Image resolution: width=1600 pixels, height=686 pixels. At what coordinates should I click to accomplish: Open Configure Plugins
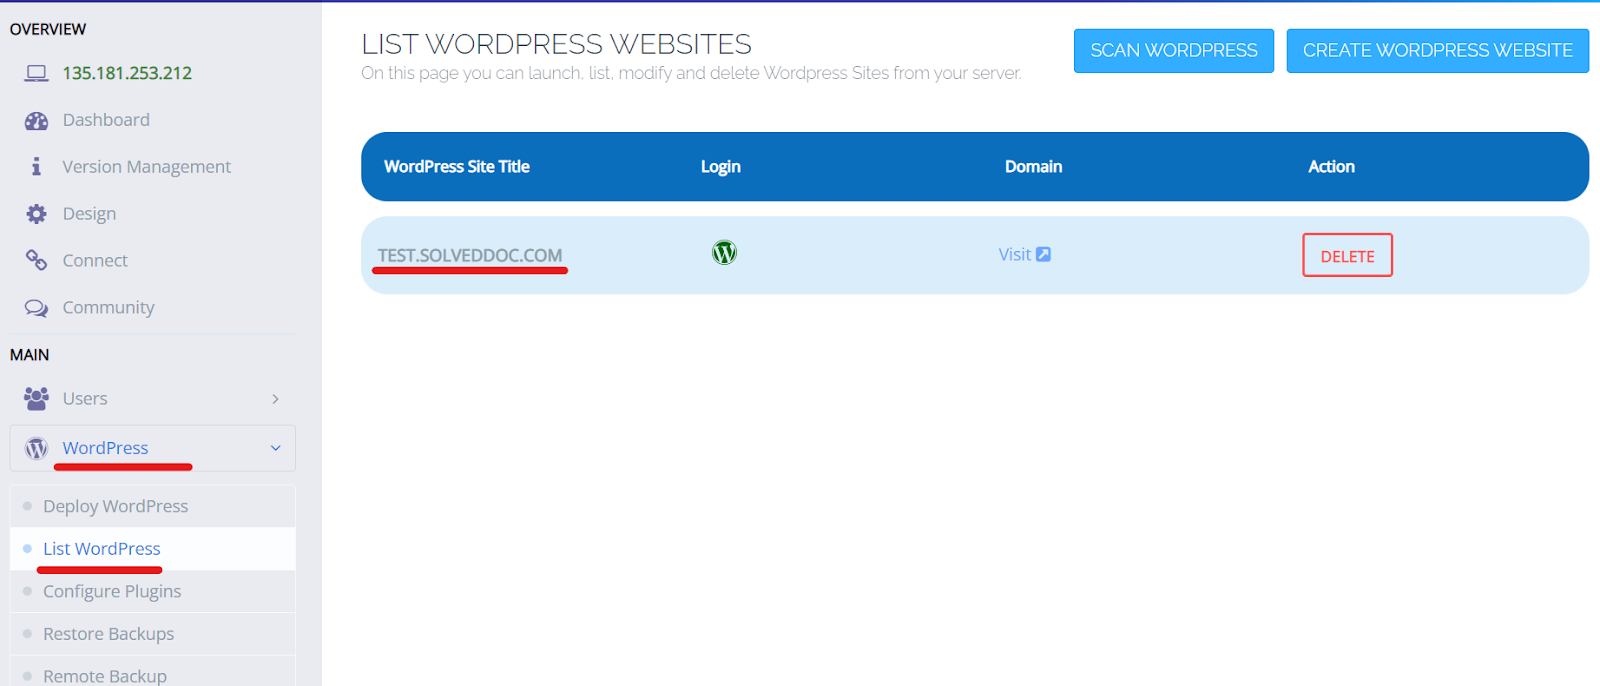(x=153, y=591)
